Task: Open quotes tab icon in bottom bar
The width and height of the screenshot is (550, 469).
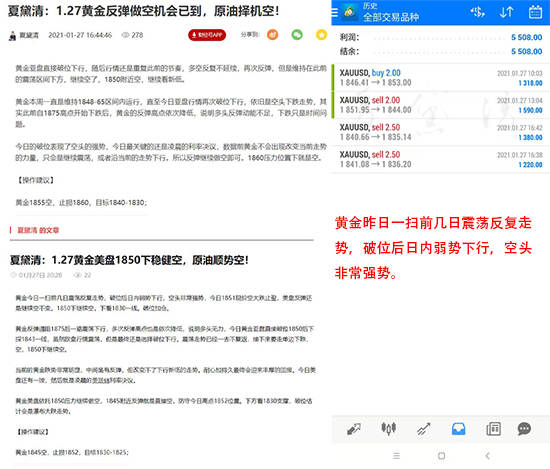Action: click(354, 429)
